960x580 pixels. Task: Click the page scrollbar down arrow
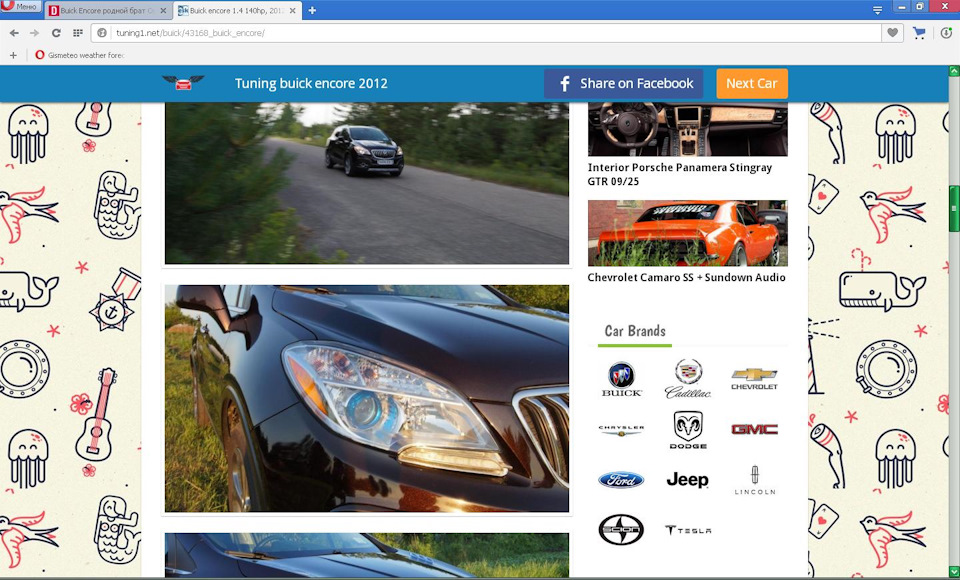point(954,571)
